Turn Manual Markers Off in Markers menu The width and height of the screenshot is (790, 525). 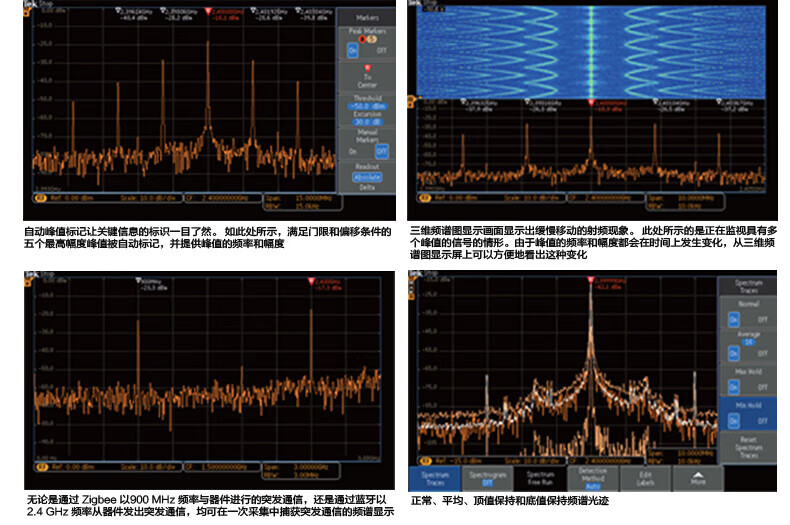click(381, 151)
